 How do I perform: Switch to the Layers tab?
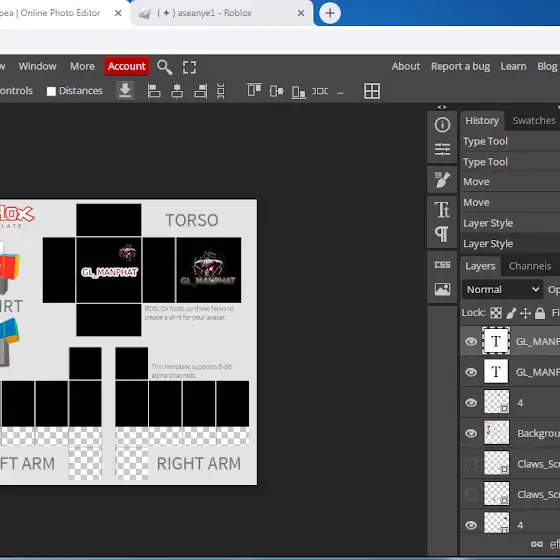(480, 266)
